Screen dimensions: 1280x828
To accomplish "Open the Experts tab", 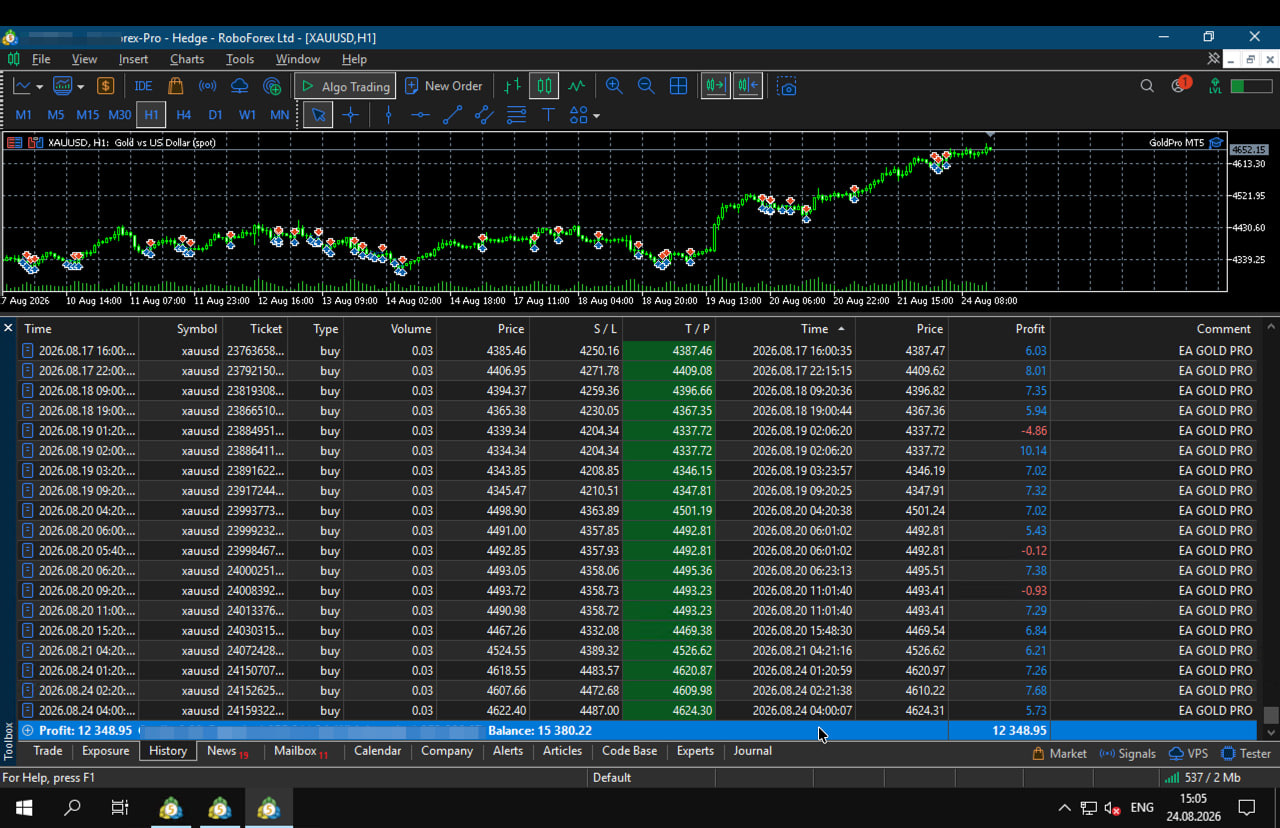I will click(x=695, y=751).
